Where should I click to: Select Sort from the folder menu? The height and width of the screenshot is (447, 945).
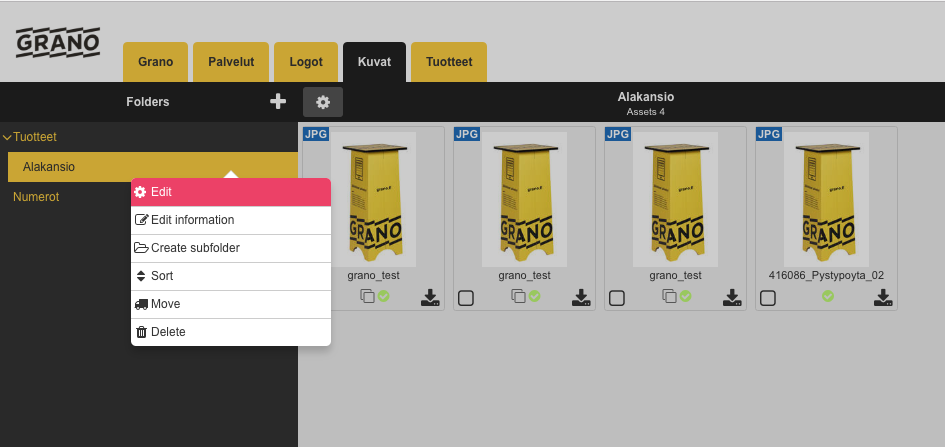[x=231, y=277]
